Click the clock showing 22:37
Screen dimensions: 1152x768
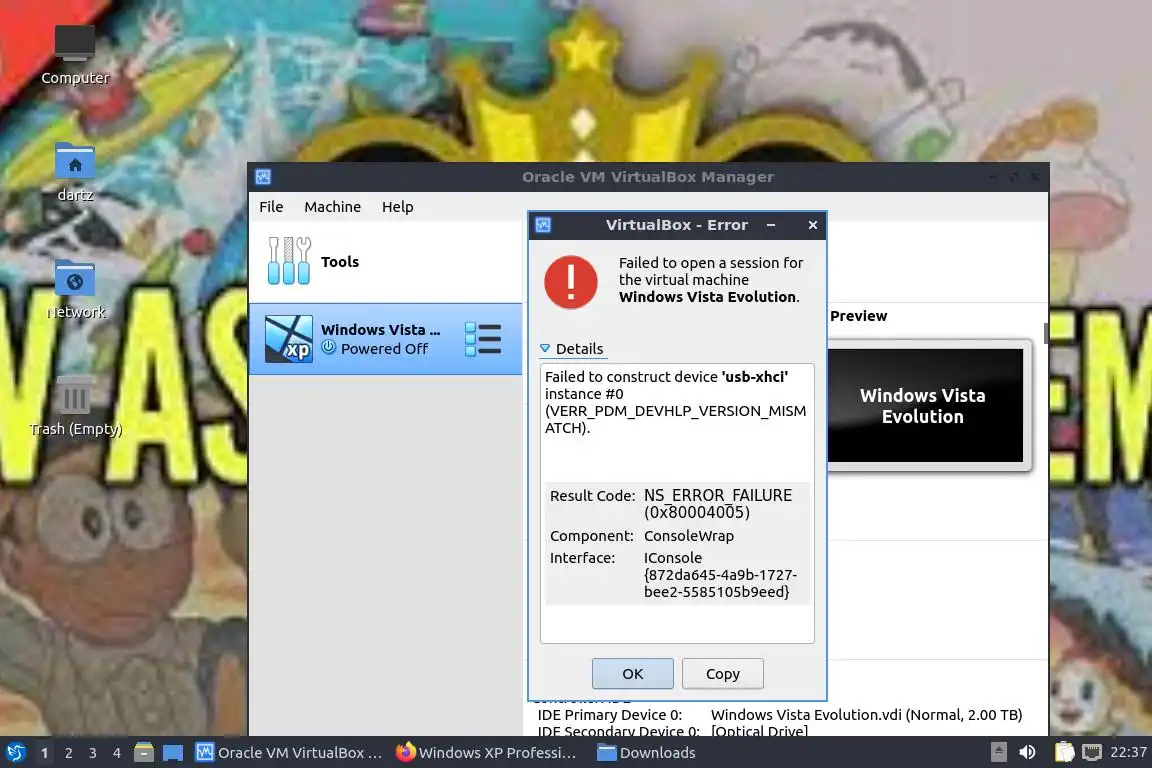click(1128, 752)
